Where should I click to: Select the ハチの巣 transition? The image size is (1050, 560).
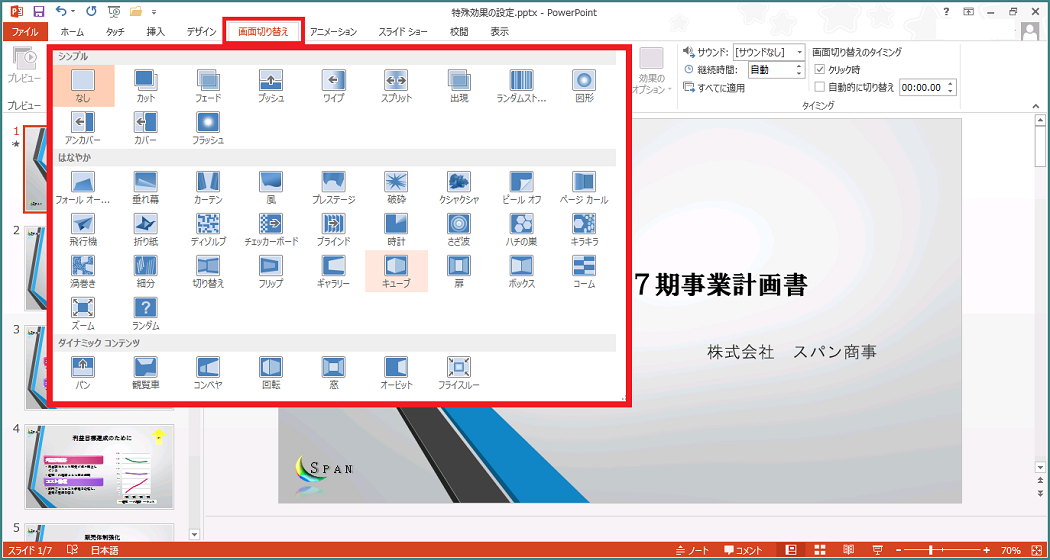click(522, 230)
